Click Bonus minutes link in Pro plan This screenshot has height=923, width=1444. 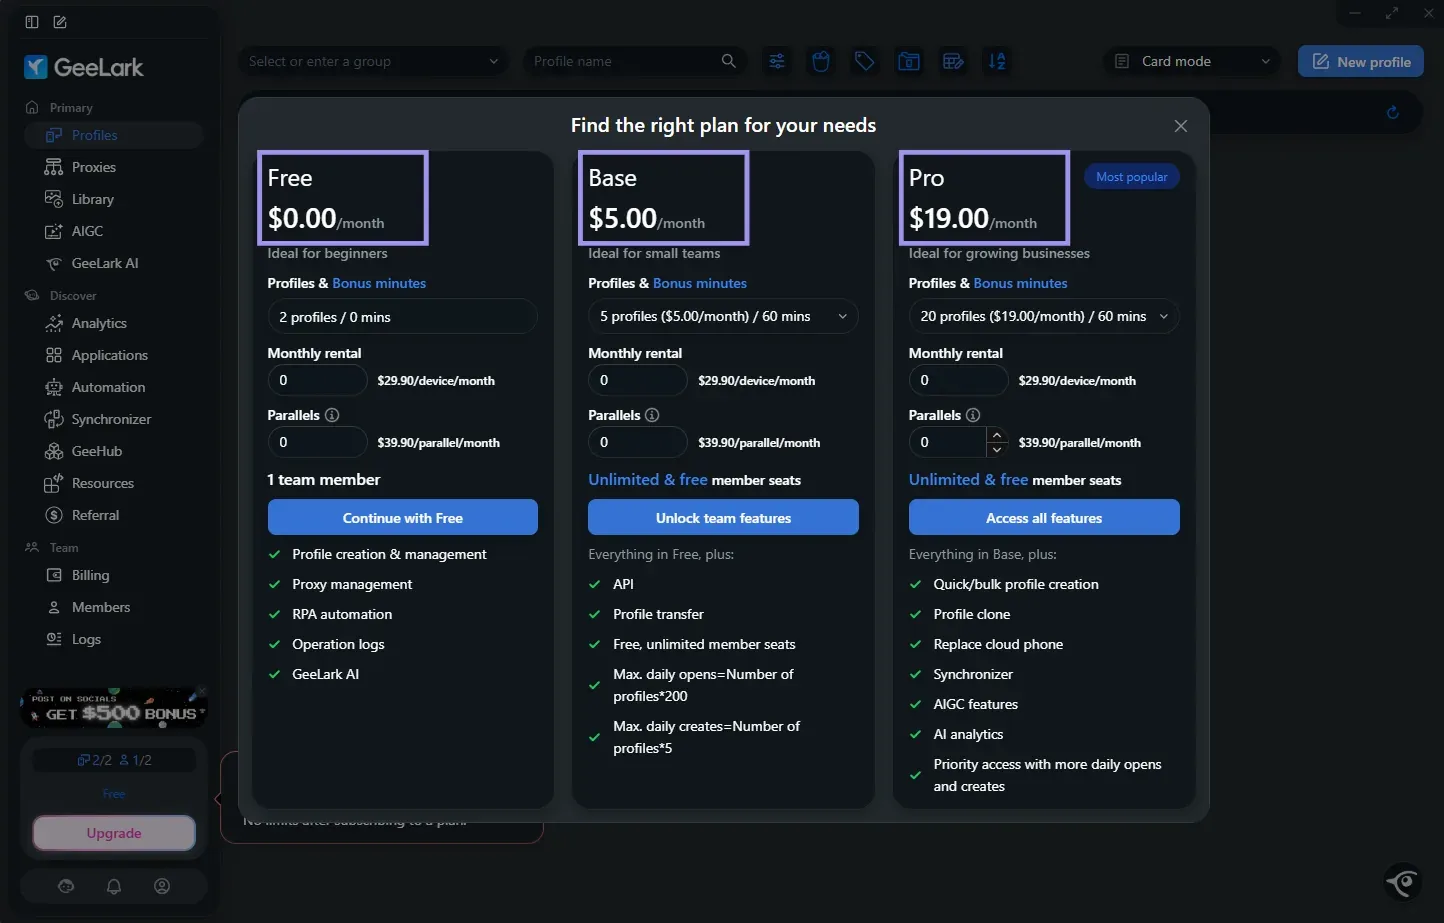pos(1020,283)
